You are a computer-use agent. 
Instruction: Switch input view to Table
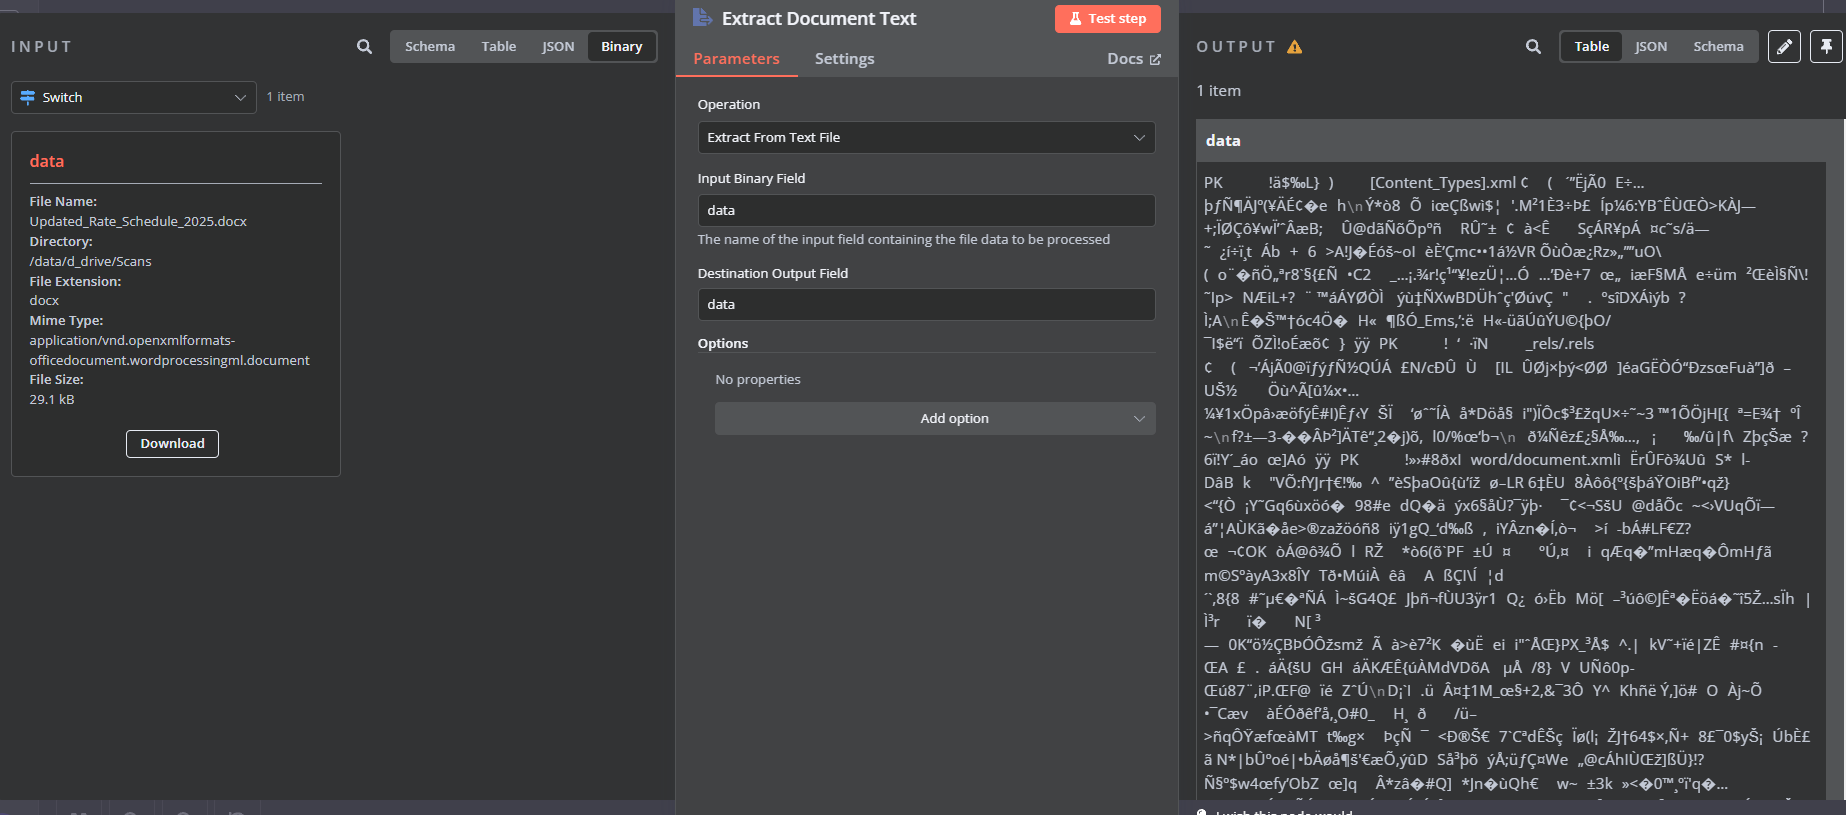[x=498, y=47]
